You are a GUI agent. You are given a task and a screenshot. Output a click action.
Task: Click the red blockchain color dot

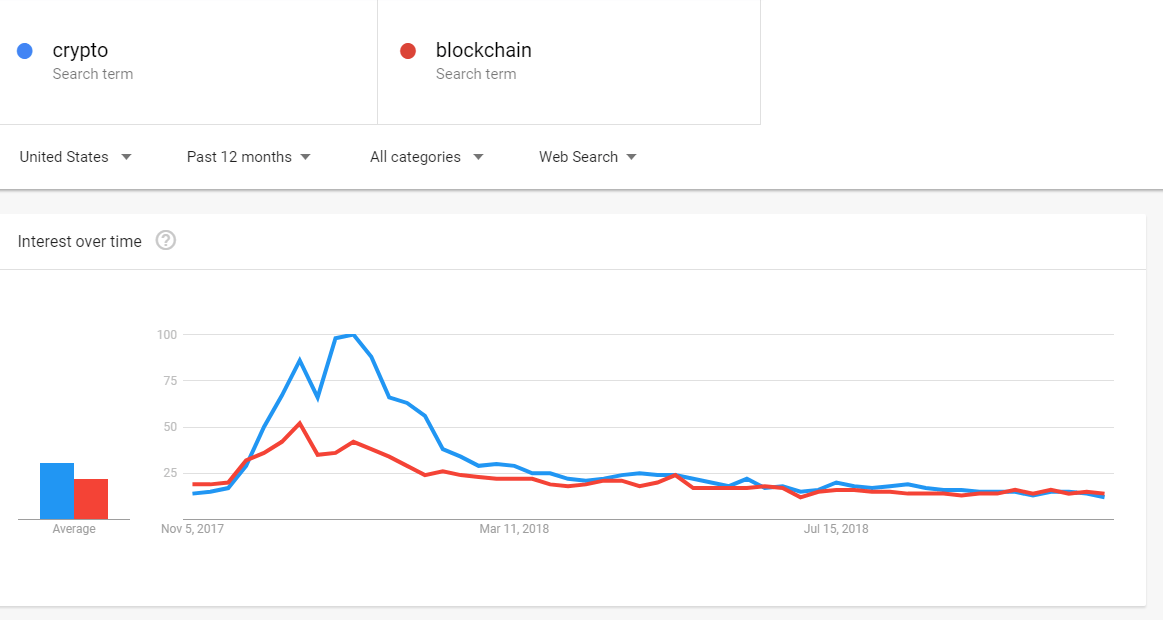pyautogui.click(x=407, y=51)
